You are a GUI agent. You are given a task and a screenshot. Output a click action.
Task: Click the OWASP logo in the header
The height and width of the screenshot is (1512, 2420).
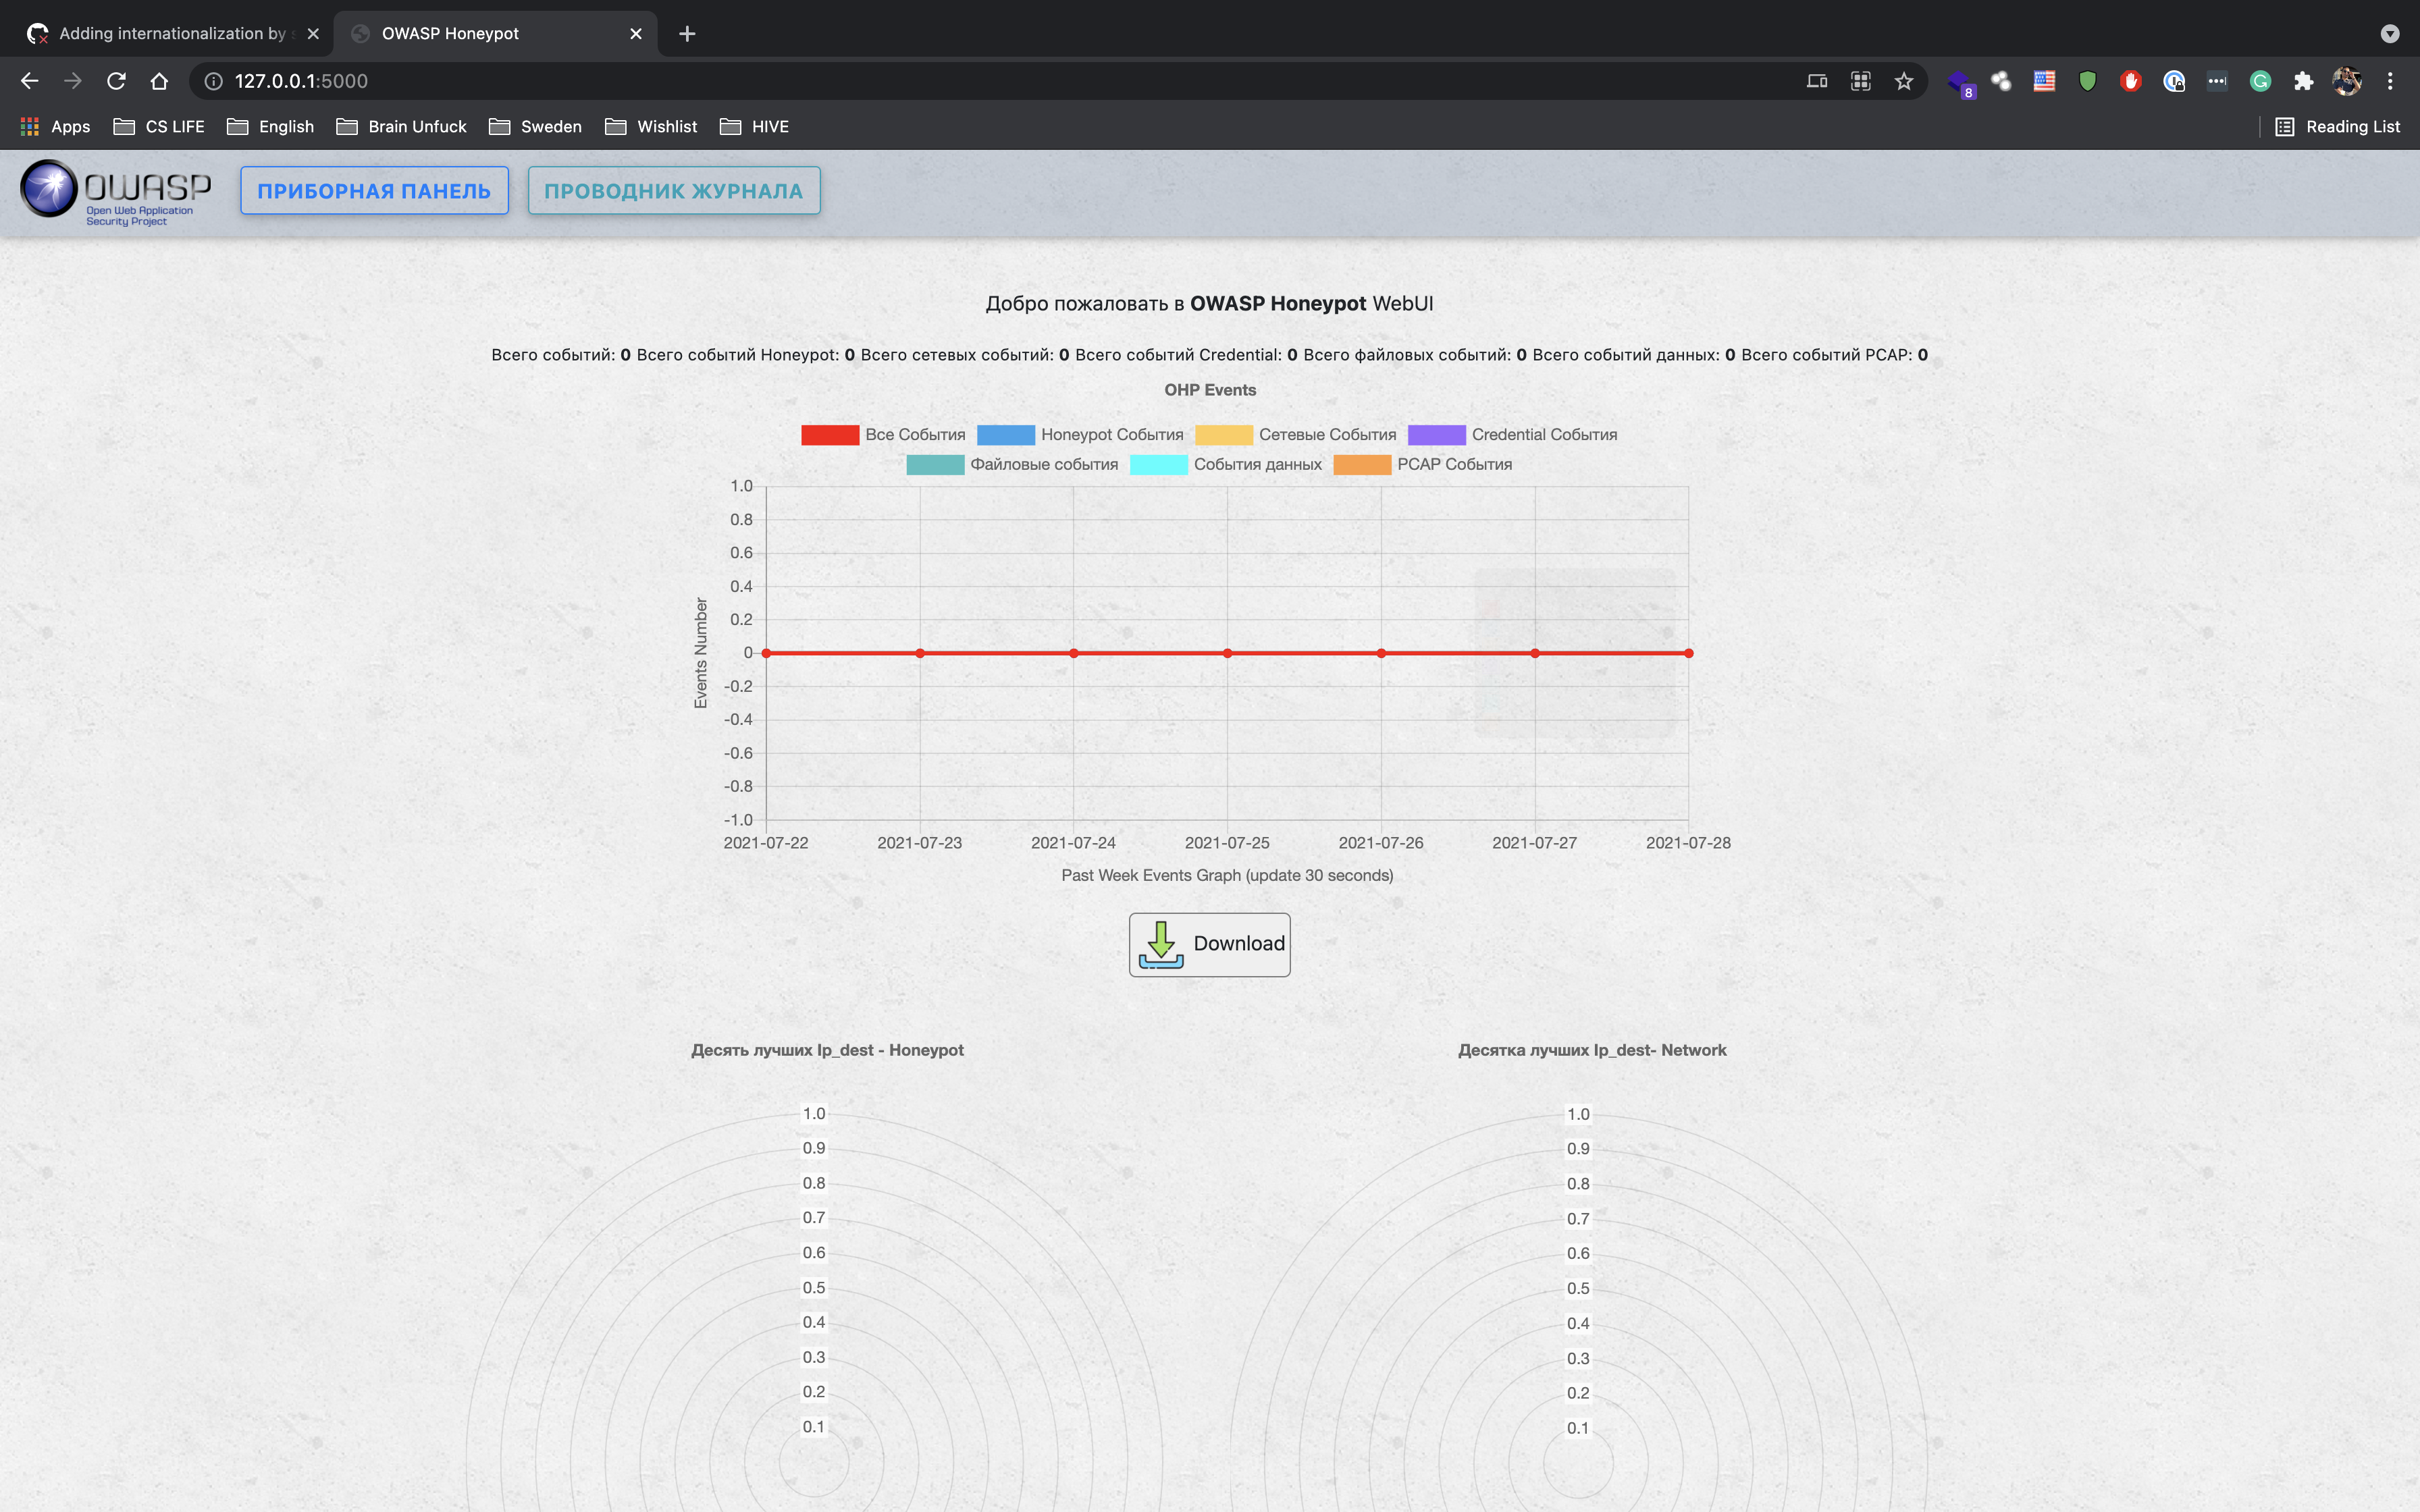tap(116, 192)
